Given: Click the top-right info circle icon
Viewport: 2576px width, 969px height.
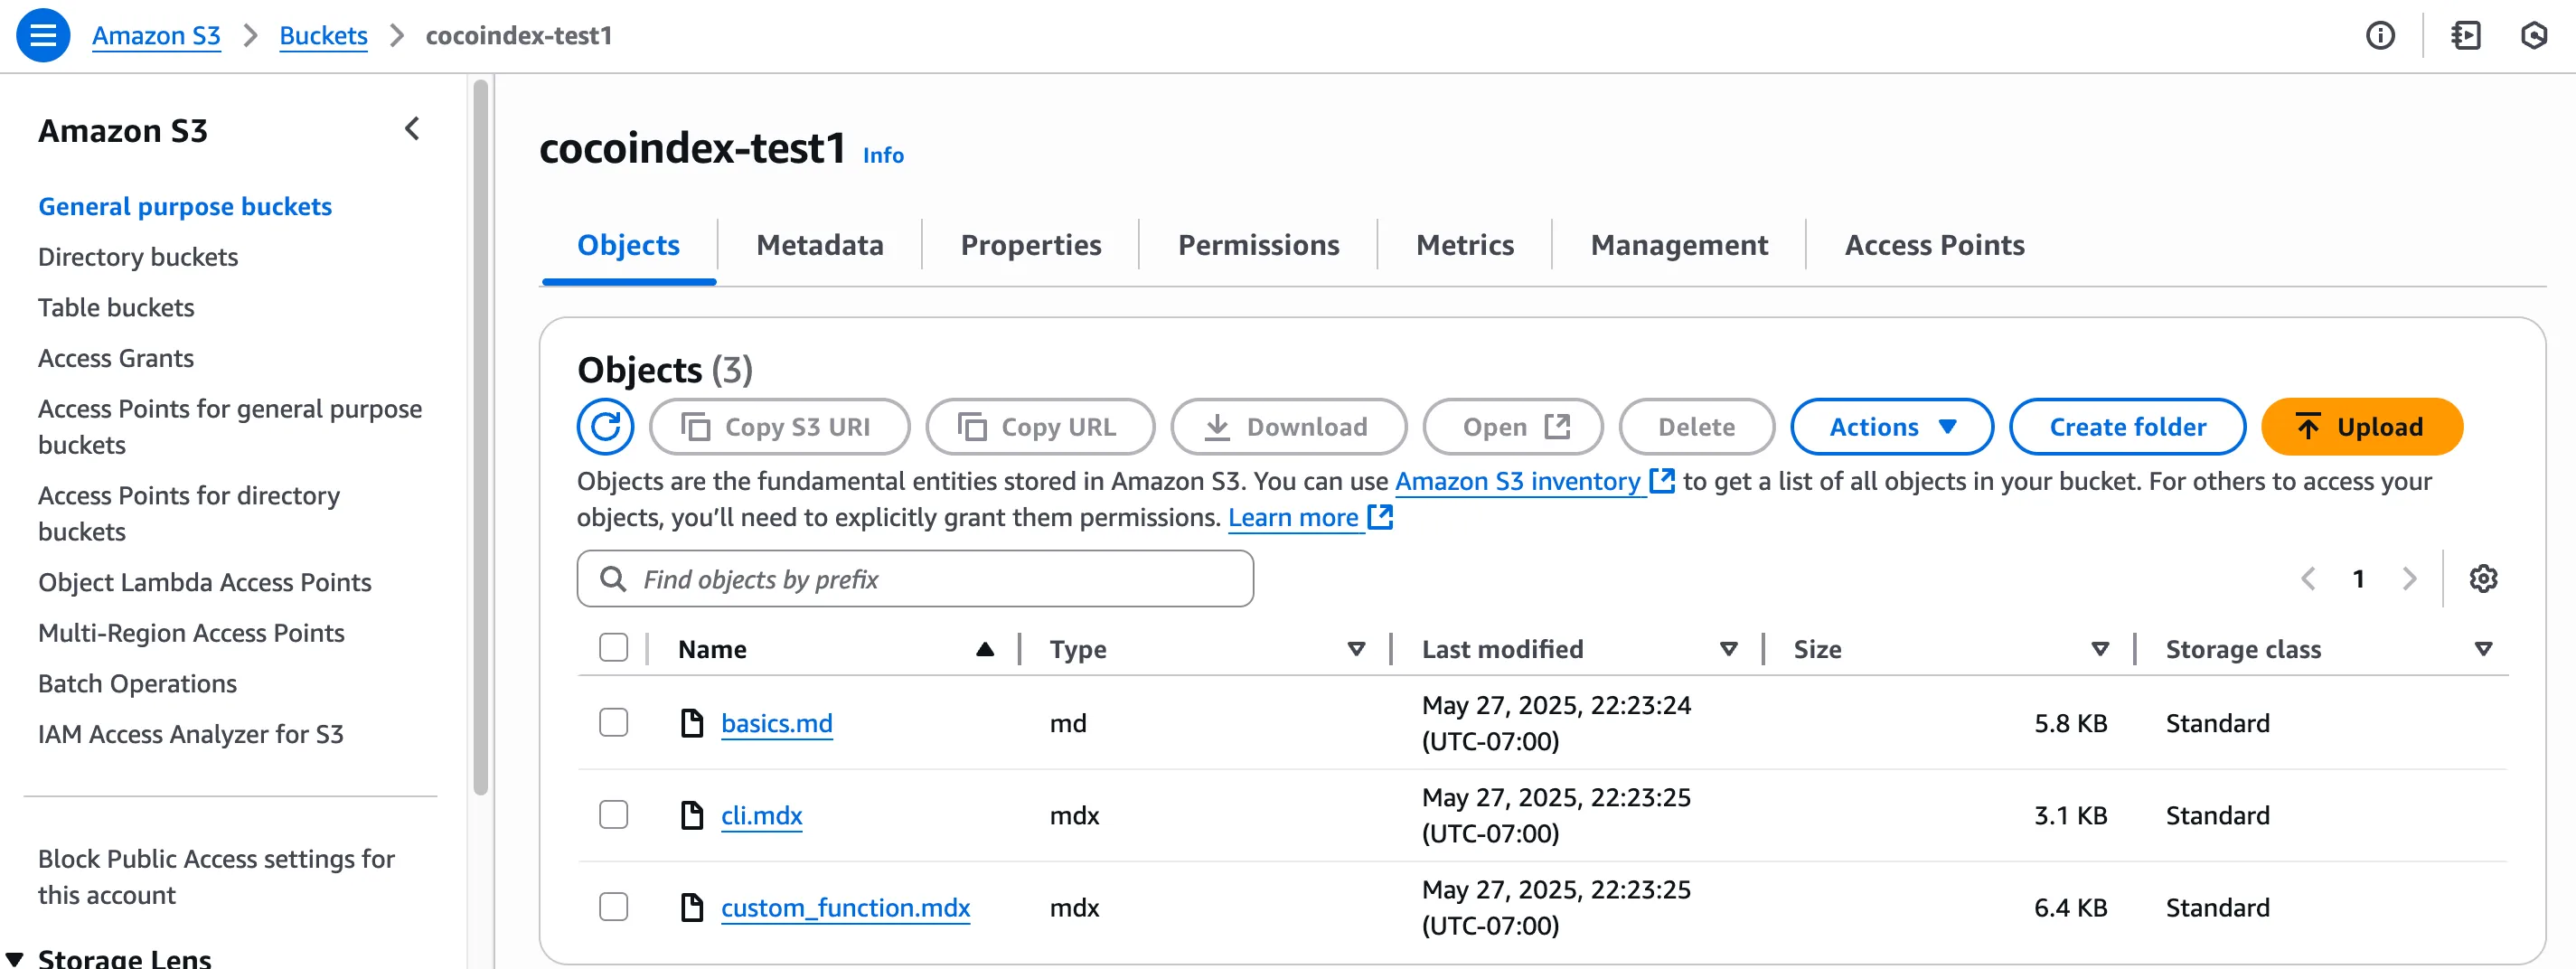Looking at the screenshot, I should point(2380,36).
